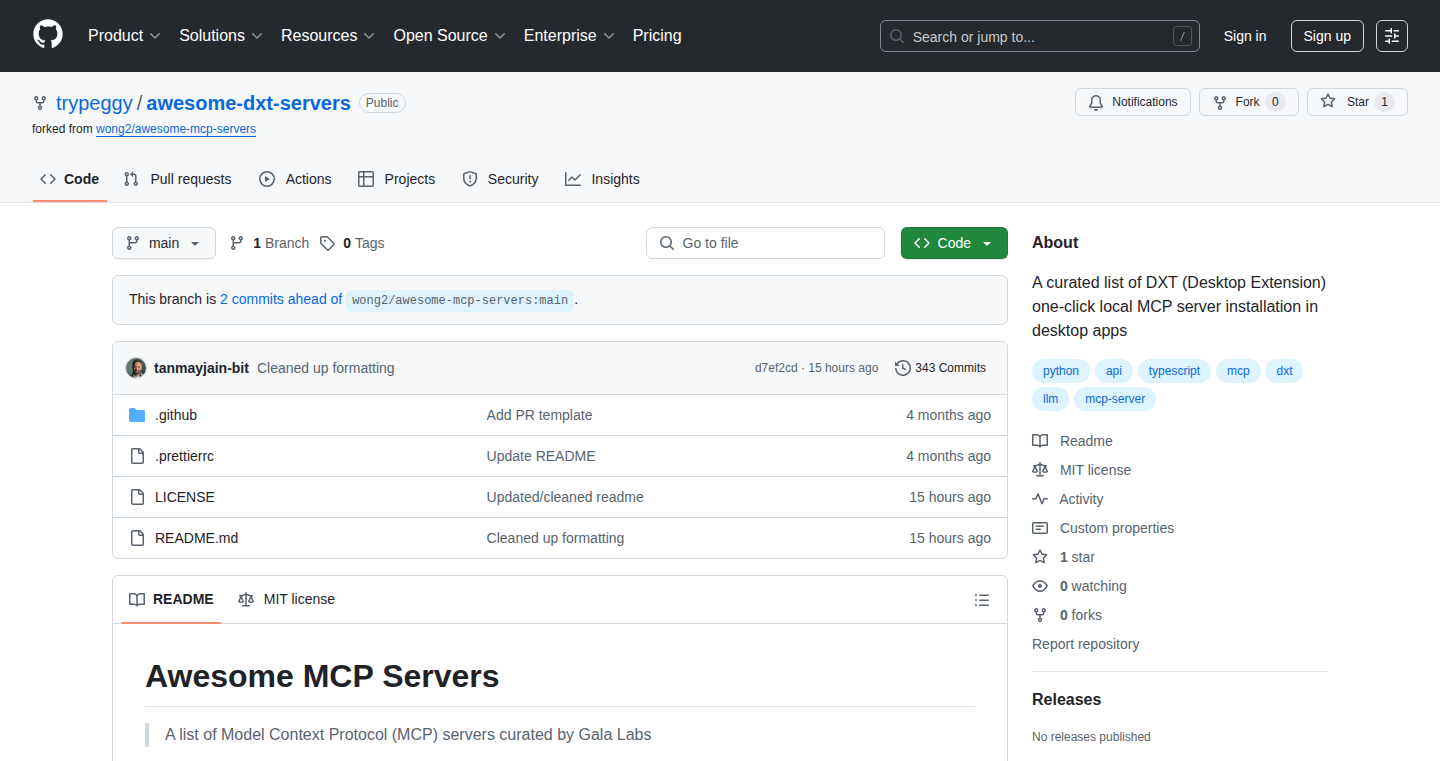Open the .prettierrc file
This screenshot has height=761, width=1440.
[x=184, y=456]
